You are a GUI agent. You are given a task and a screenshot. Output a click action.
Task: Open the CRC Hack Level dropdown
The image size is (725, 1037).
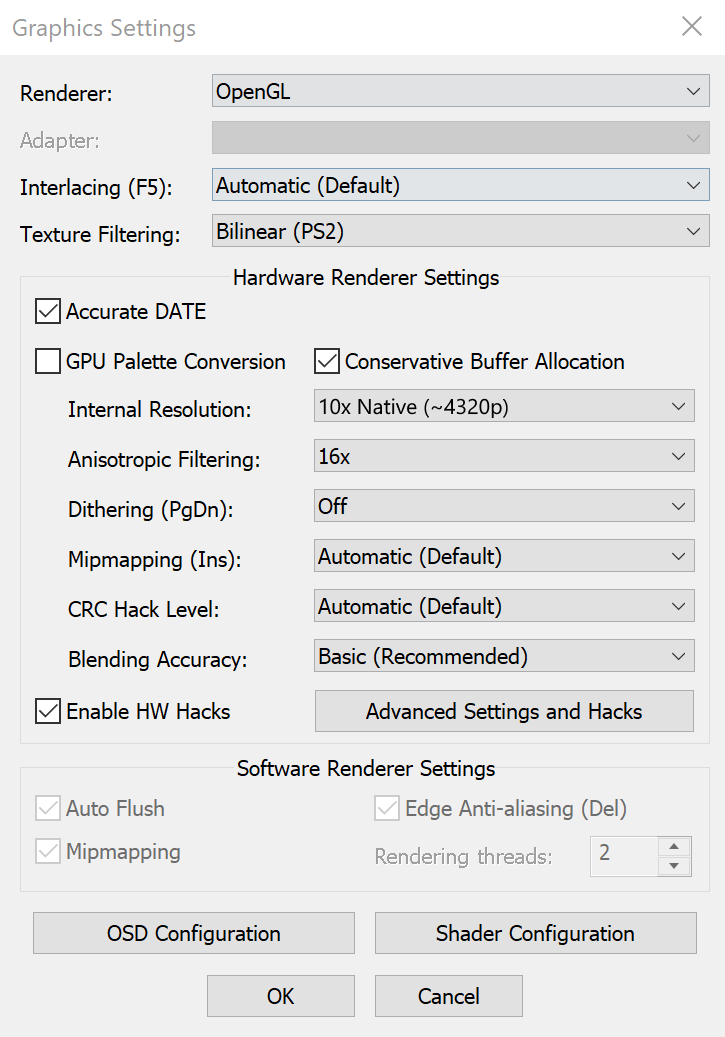point(503,606)
